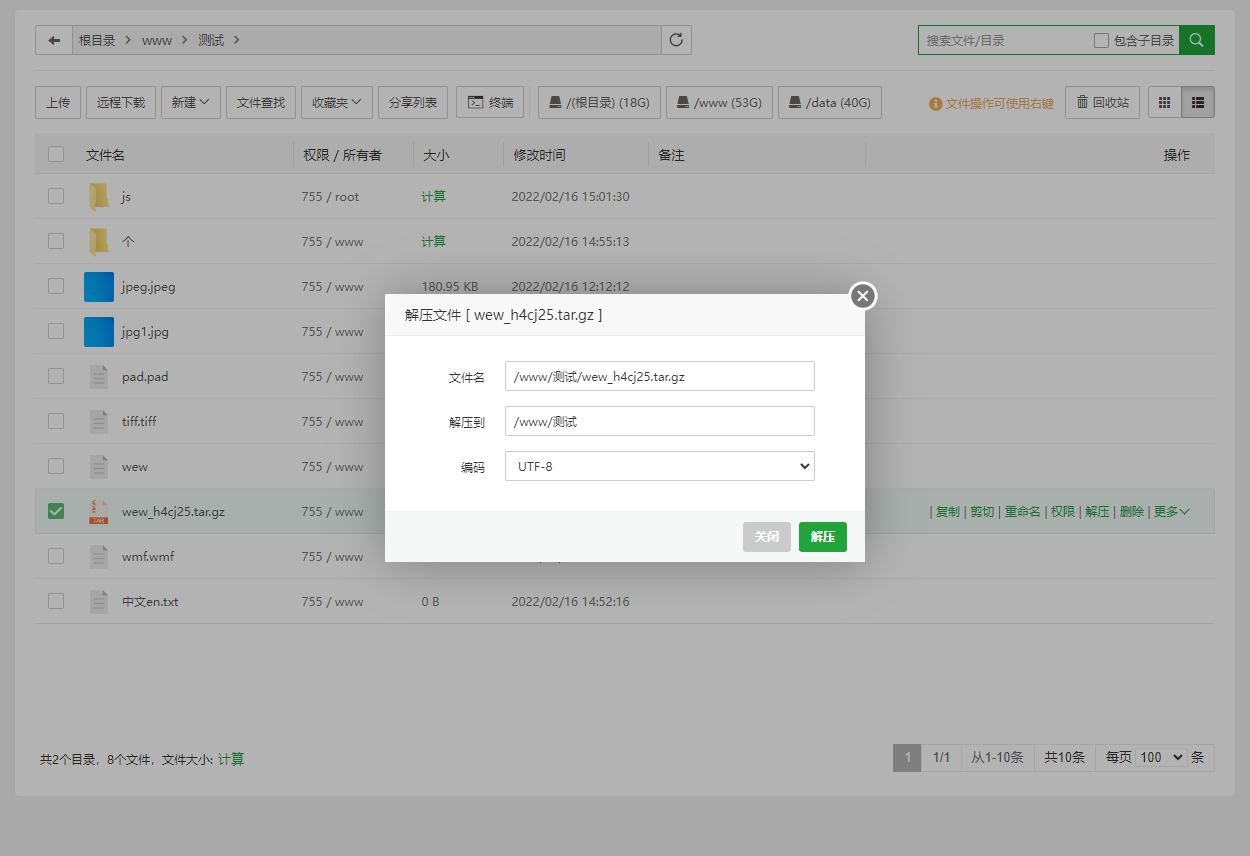The image size is (1250, 856).
Task: Click the gray 关闭 button
Action: coord(767,537)
